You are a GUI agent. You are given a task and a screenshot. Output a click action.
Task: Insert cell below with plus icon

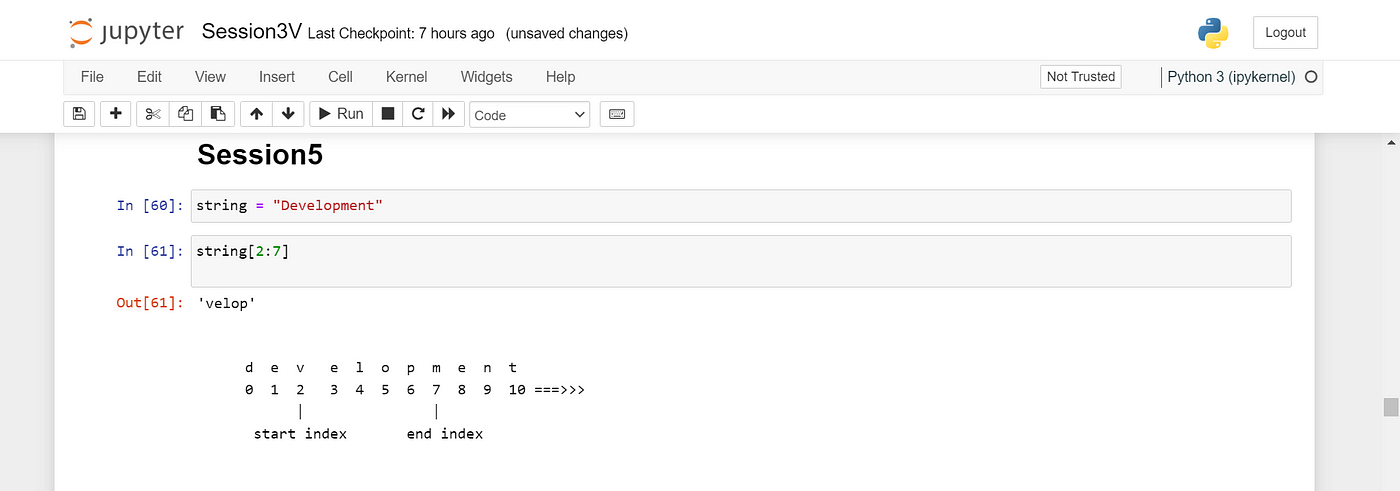pos(115,114)
